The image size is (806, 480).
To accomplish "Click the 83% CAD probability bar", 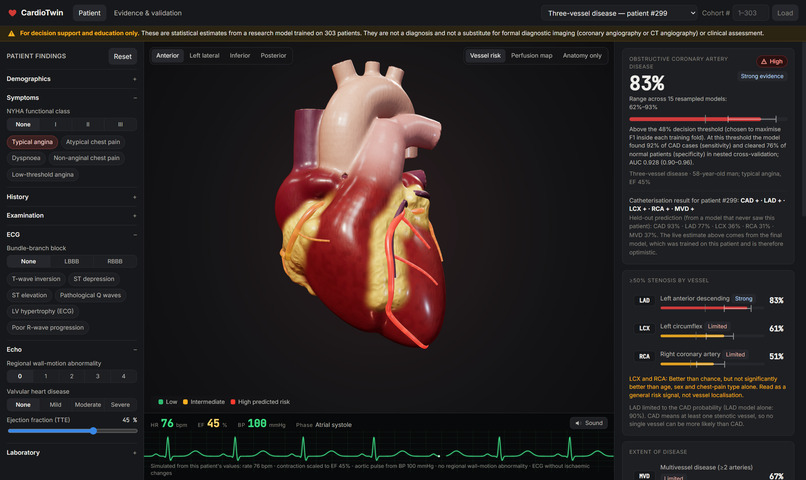I will [708, 119].
